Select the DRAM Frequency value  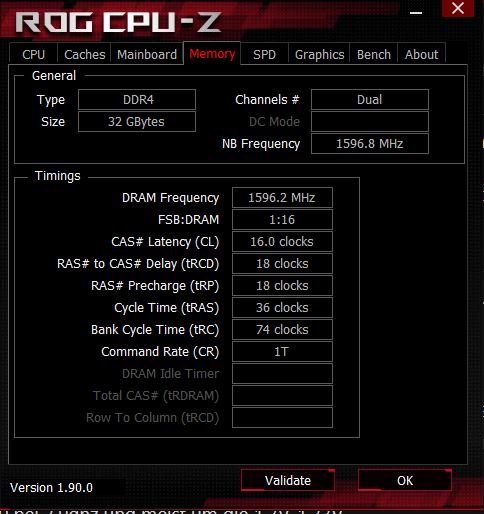[x=282, y=198]
